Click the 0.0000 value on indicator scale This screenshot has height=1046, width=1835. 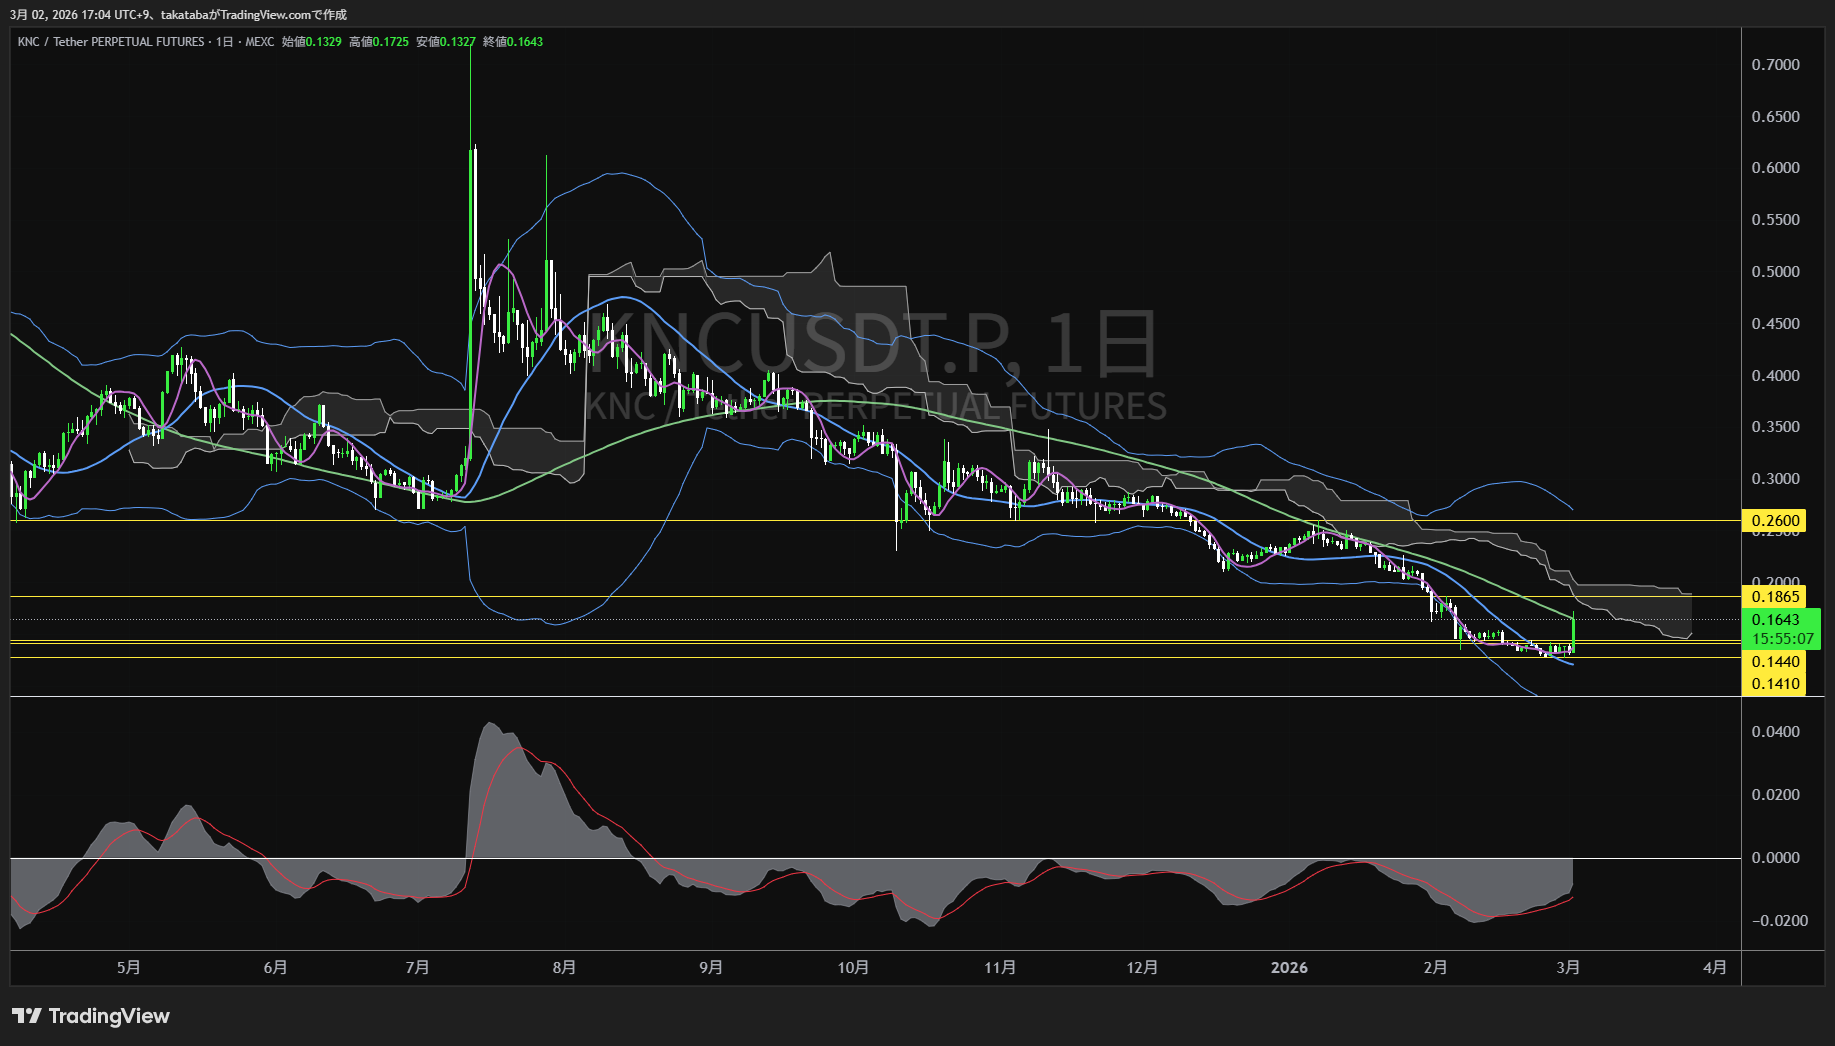(x=1775, y=858)
